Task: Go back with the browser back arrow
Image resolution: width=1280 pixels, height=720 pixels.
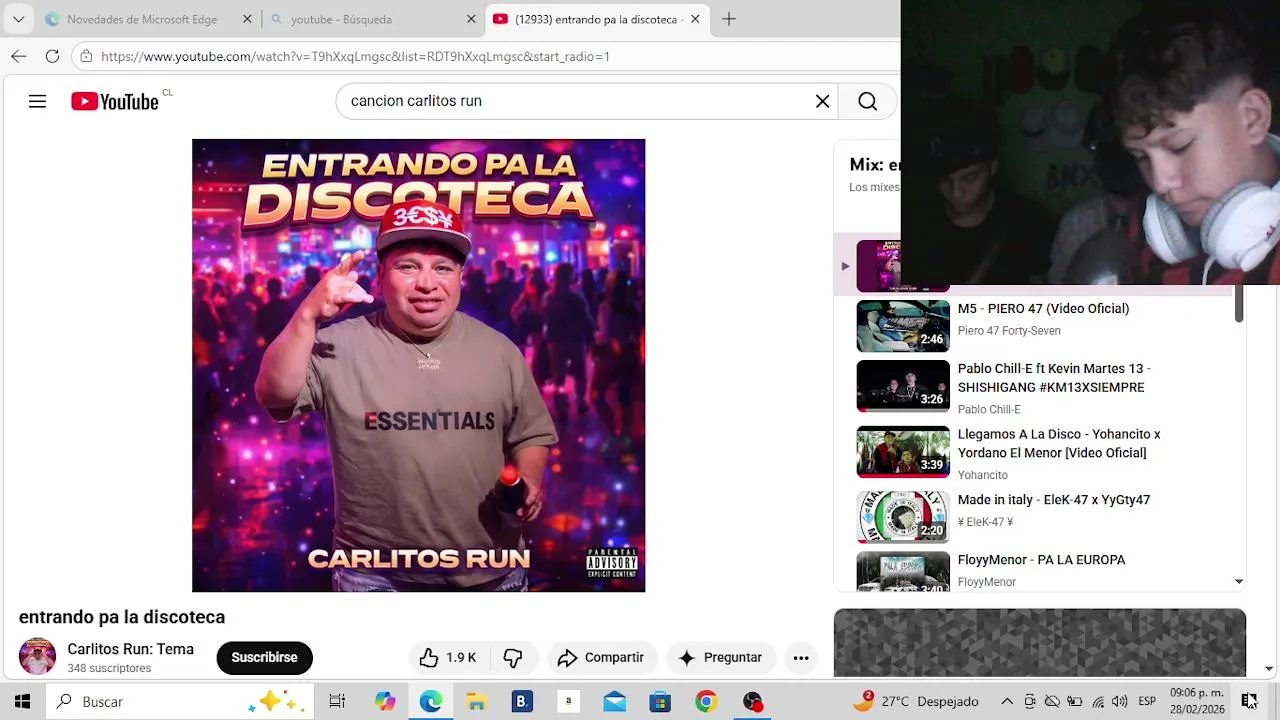Action: click(x=18, y=56)
